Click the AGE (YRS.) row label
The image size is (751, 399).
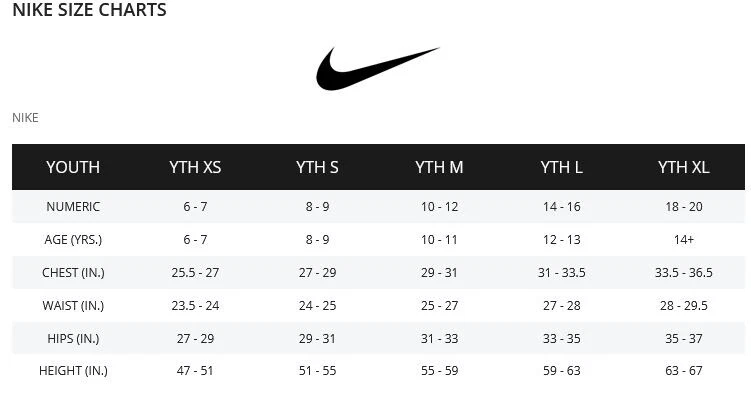(73, 239)
